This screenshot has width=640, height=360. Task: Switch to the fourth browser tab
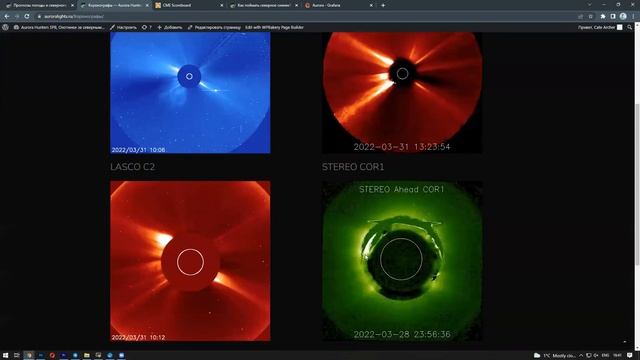point(264,5)
